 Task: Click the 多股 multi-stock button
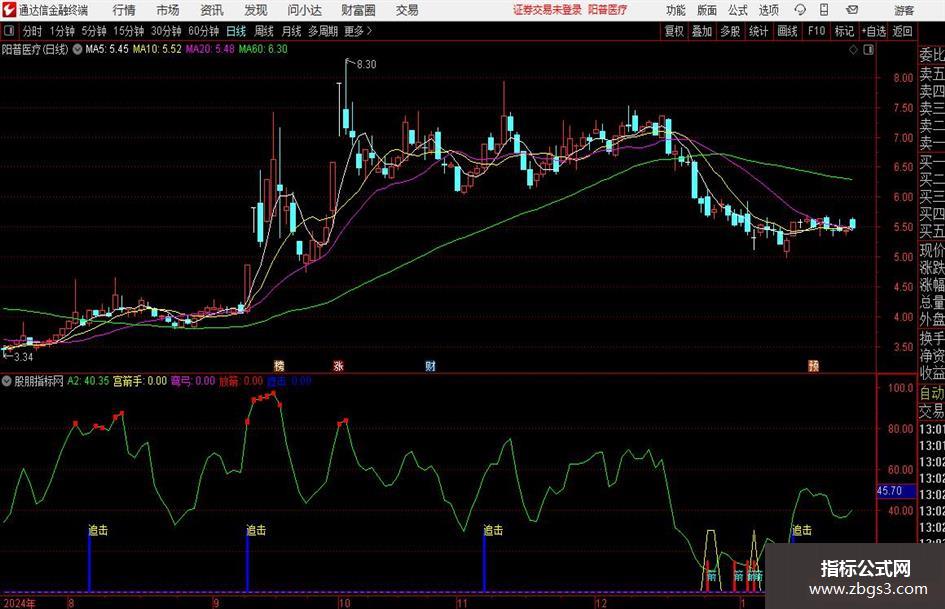coord(730,31)
